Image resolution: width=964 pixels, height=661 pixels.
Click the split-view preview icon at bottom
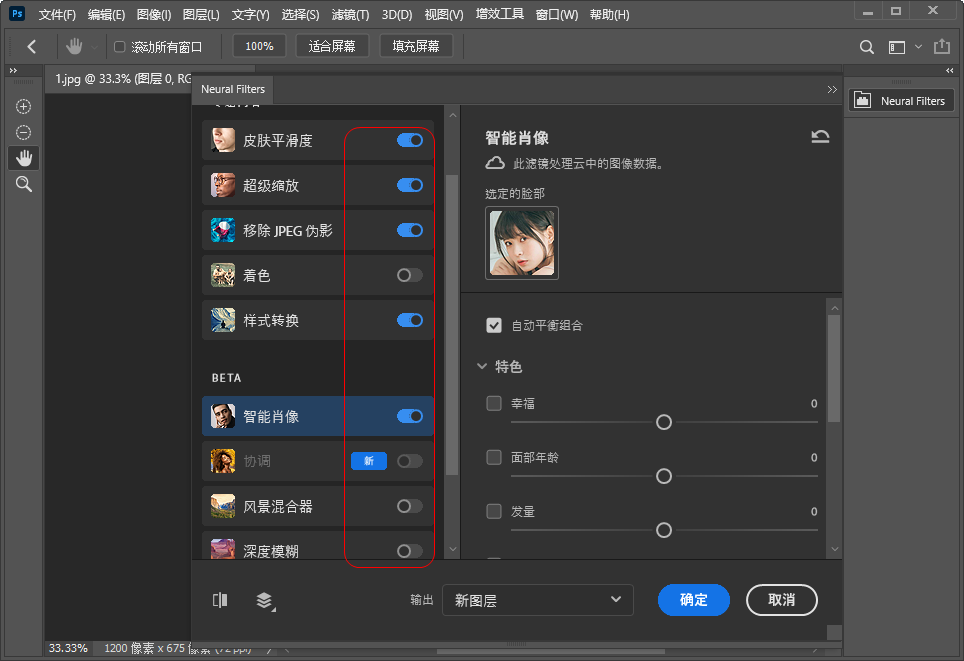click(x=220, y=599)
